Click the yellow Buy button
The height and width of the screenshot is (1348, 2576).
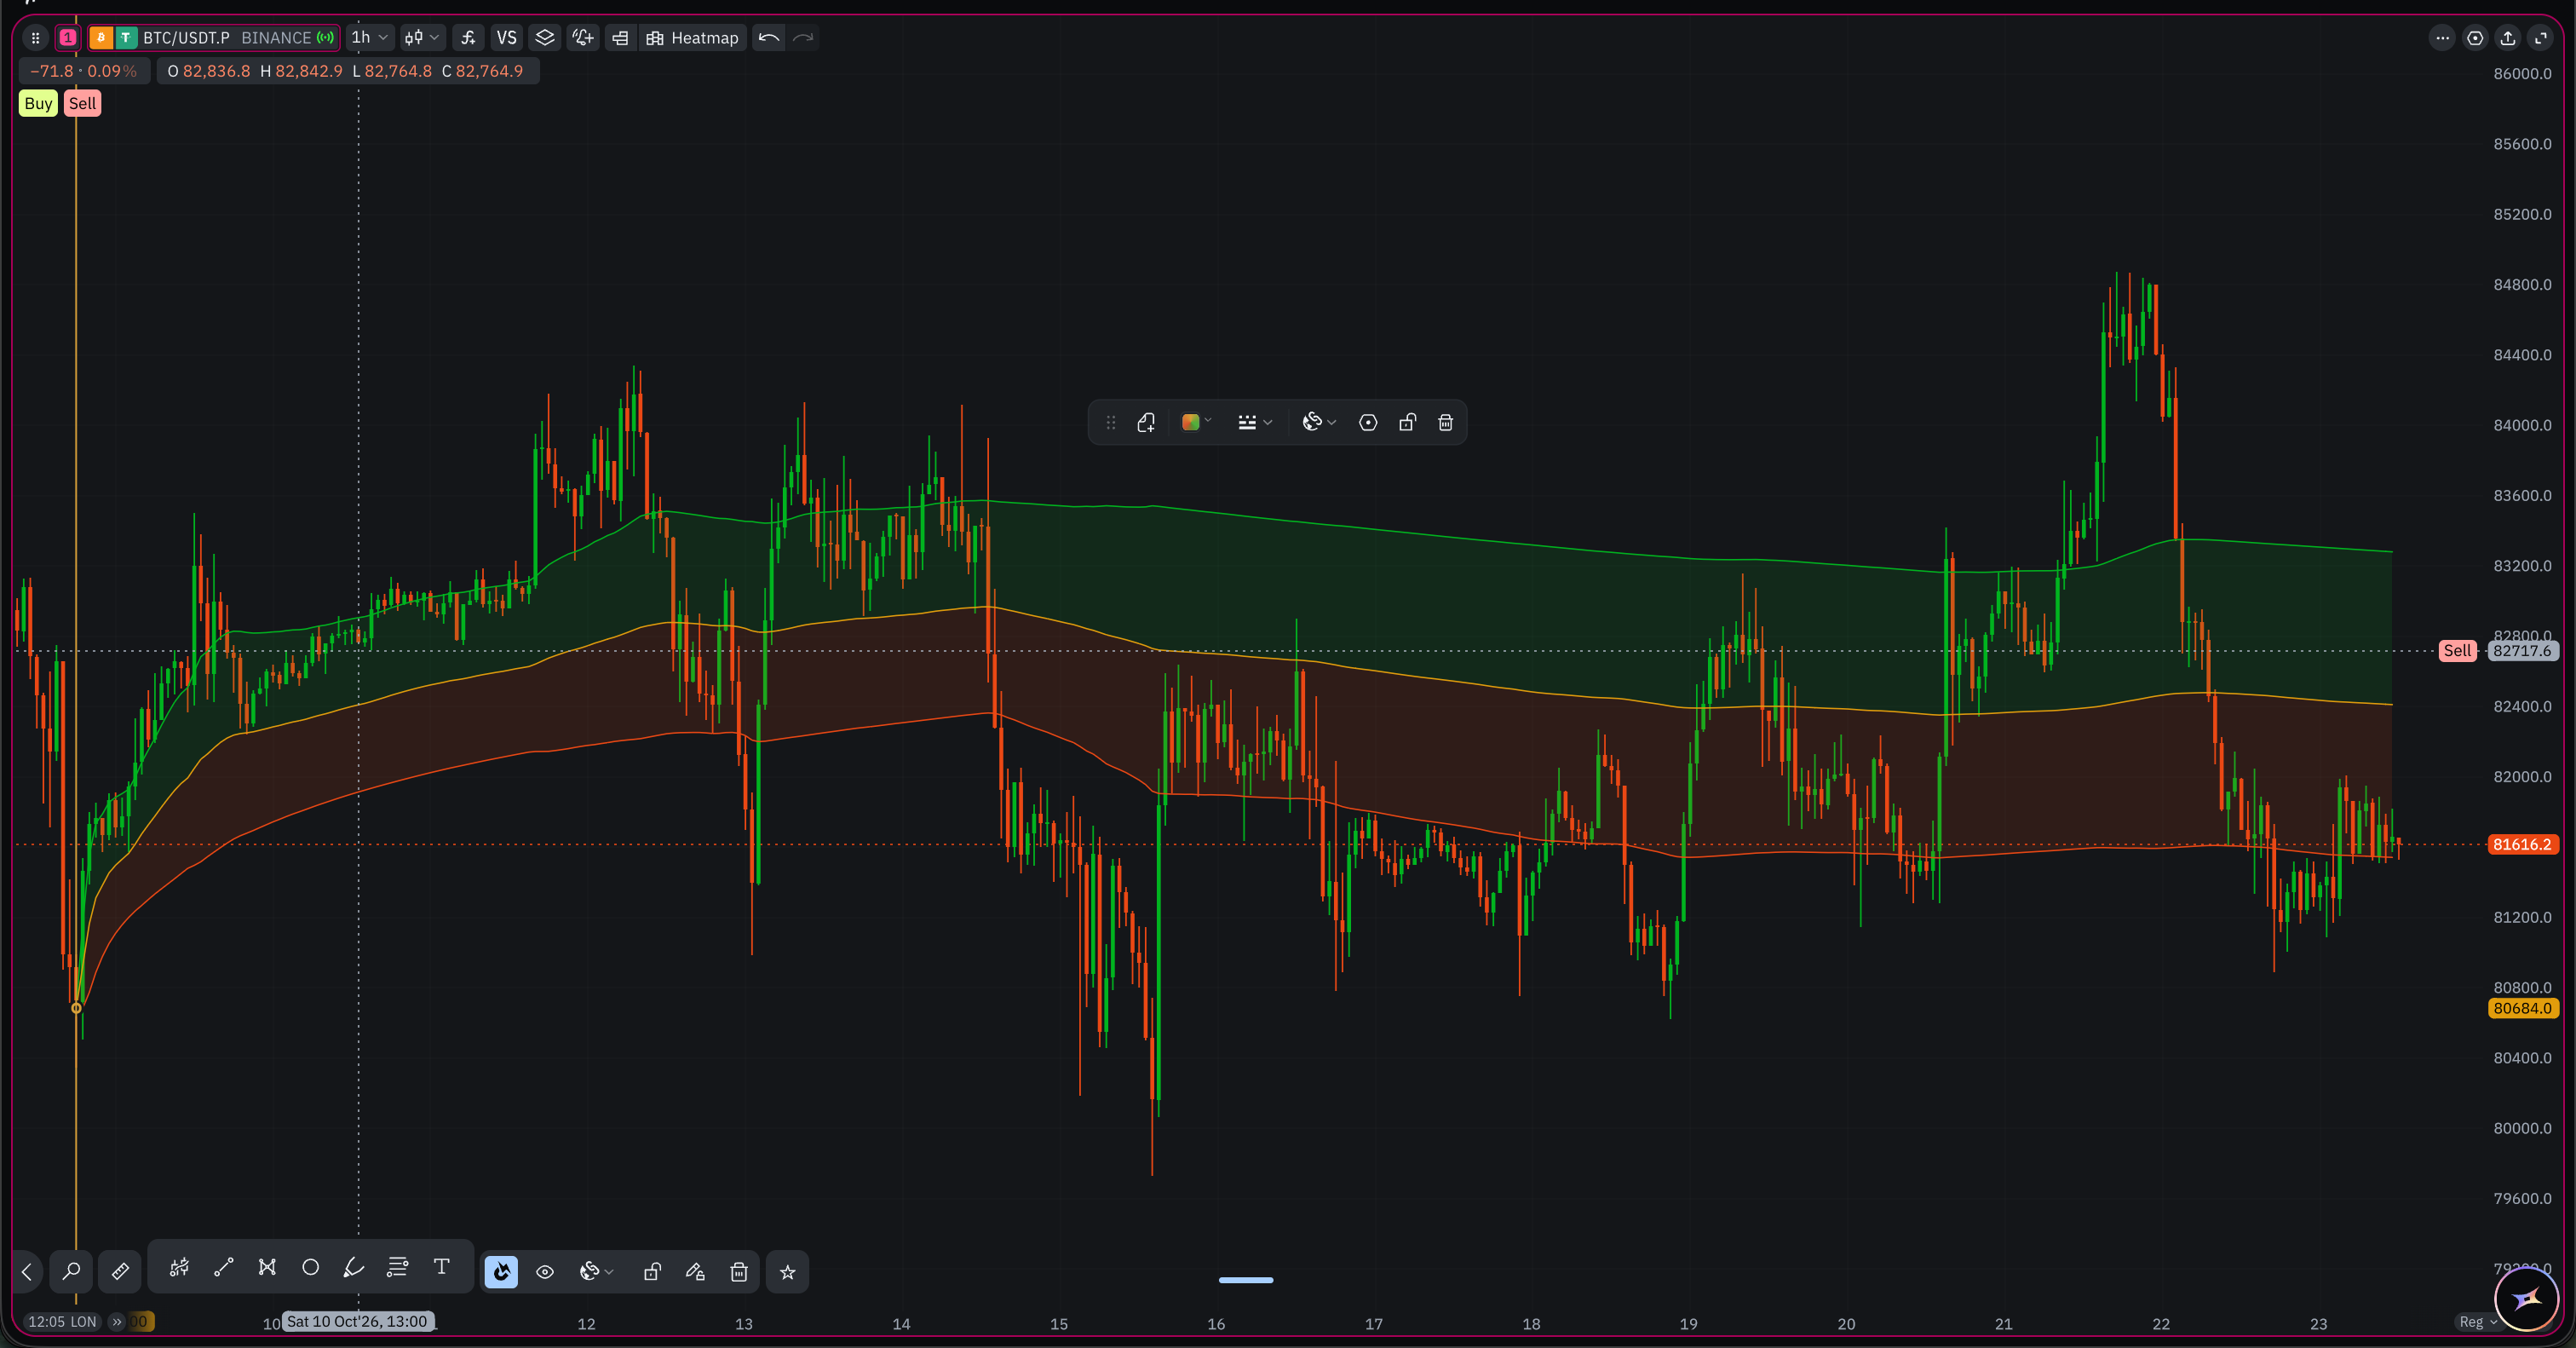click(38, 104)
